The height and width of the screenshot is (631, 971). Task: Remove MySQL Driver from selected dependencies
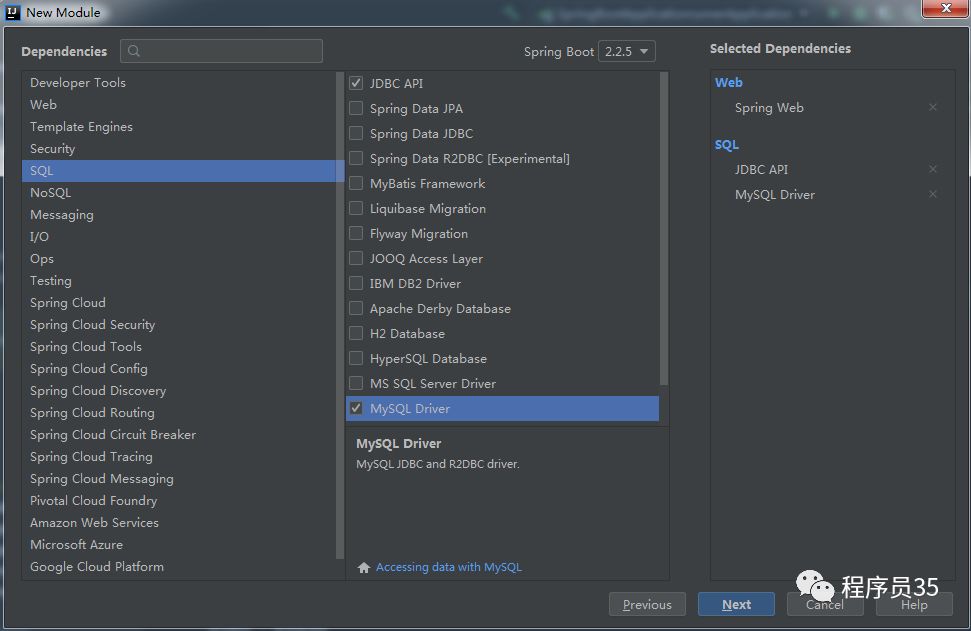point(933,194)
